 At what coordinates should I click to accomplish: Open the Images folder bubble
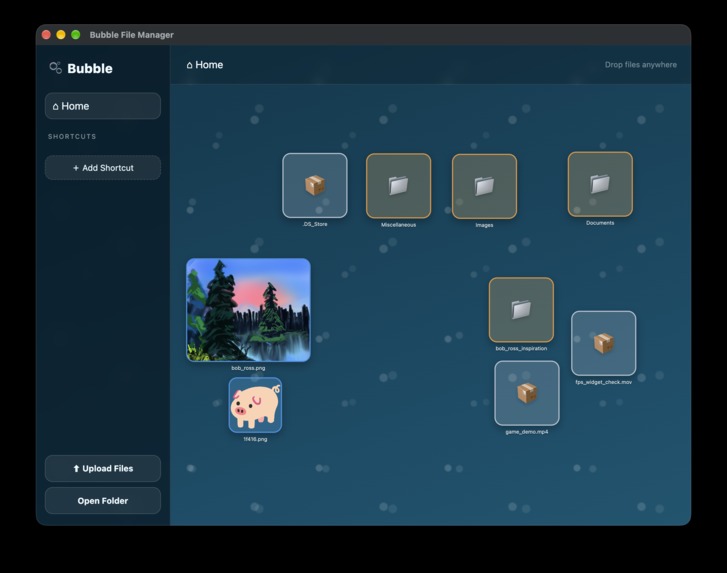point(484,186)
